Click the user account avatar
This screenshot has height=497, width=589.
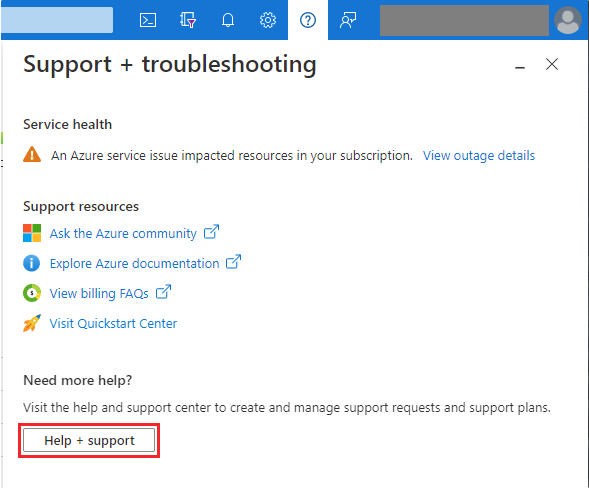pyautogui.click(x=568, y=20)
